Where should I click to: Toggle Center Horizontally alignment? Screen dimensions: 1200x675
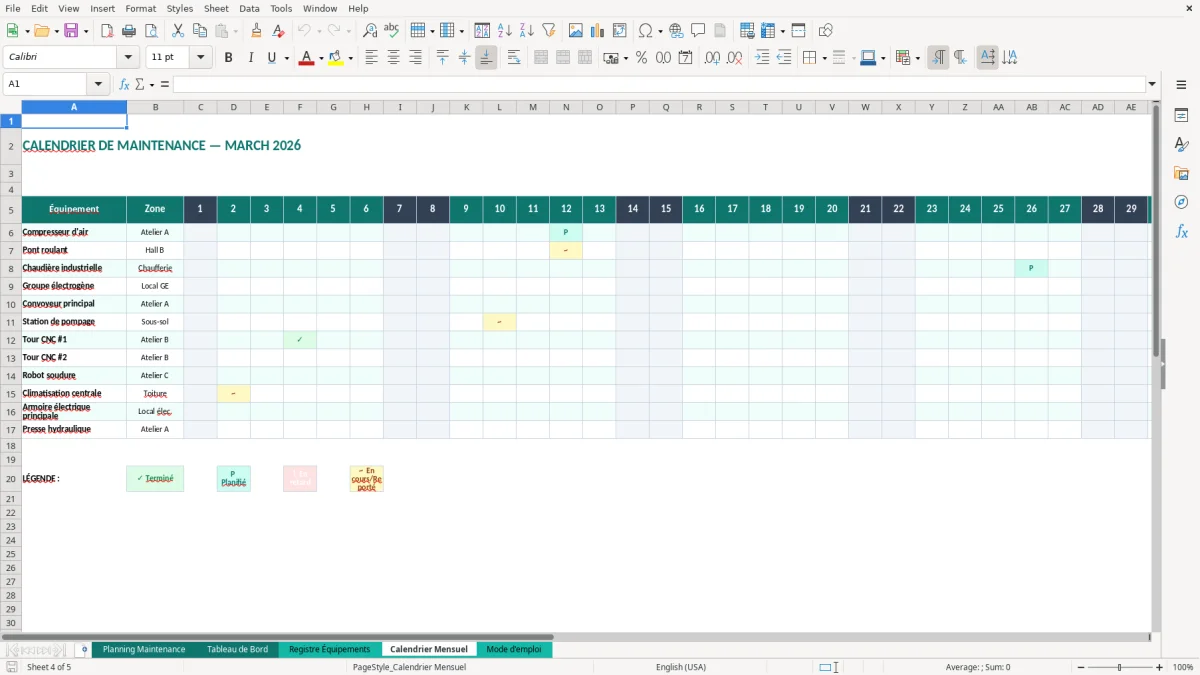click(393, 58)
